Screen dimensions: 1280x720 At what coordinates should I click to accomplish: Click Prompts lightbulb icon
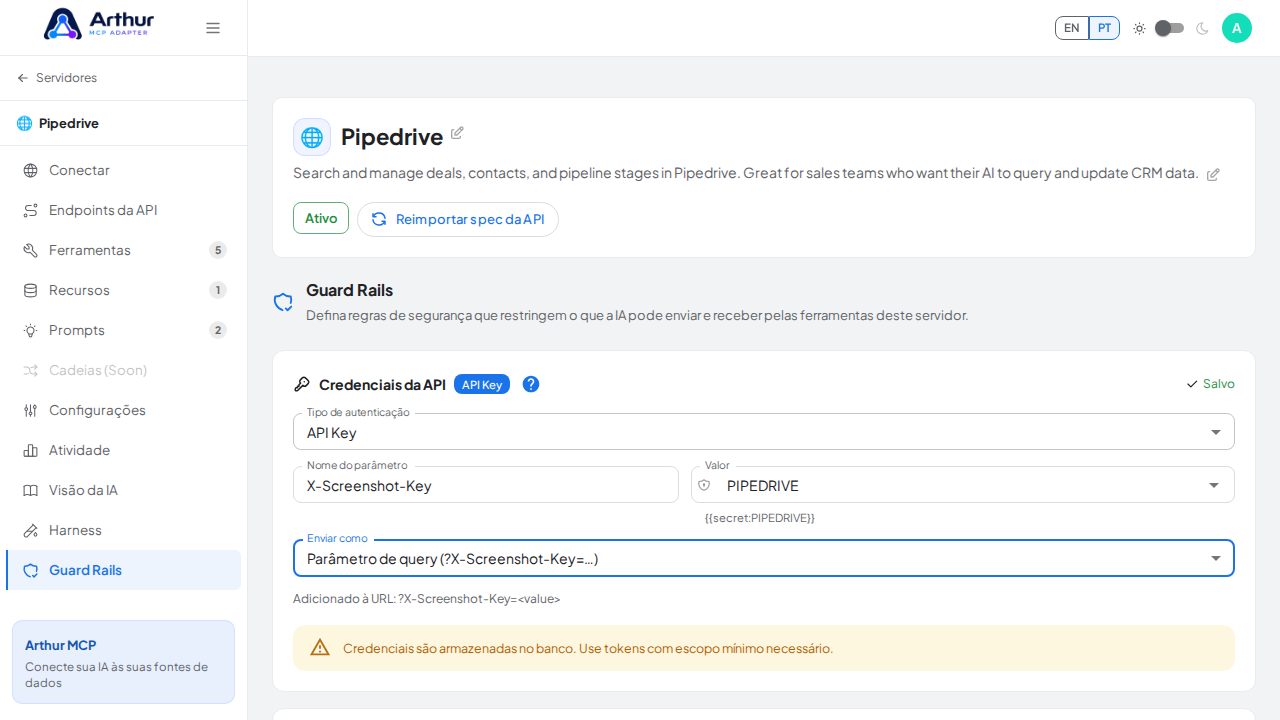tap(31, 330)
